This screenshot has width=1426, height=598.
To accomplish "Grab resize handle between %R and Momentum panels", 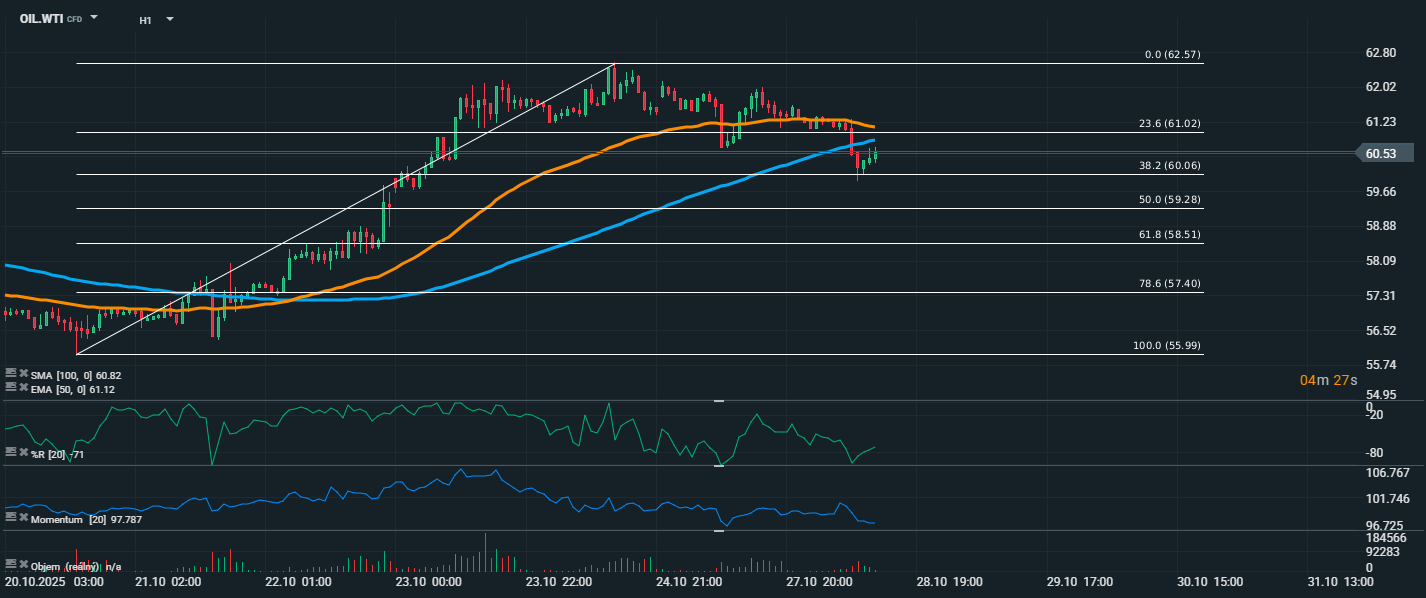I will pos(718,466).
